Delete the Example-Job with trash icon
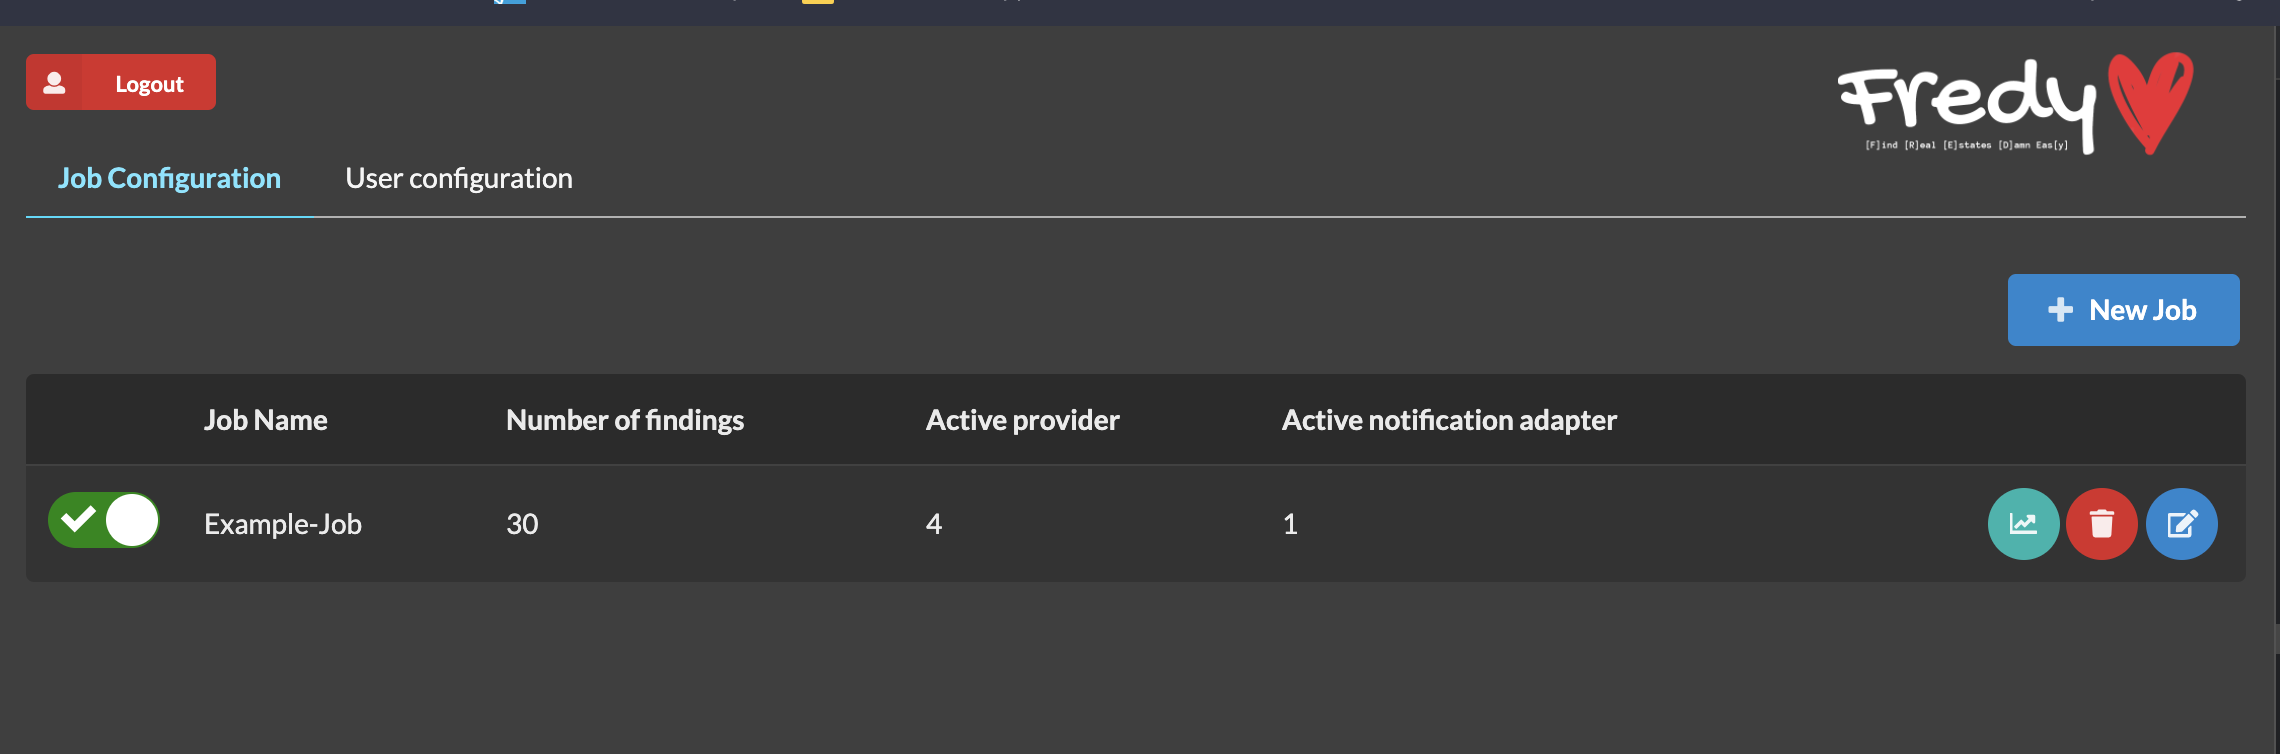 coord(2102,524)
